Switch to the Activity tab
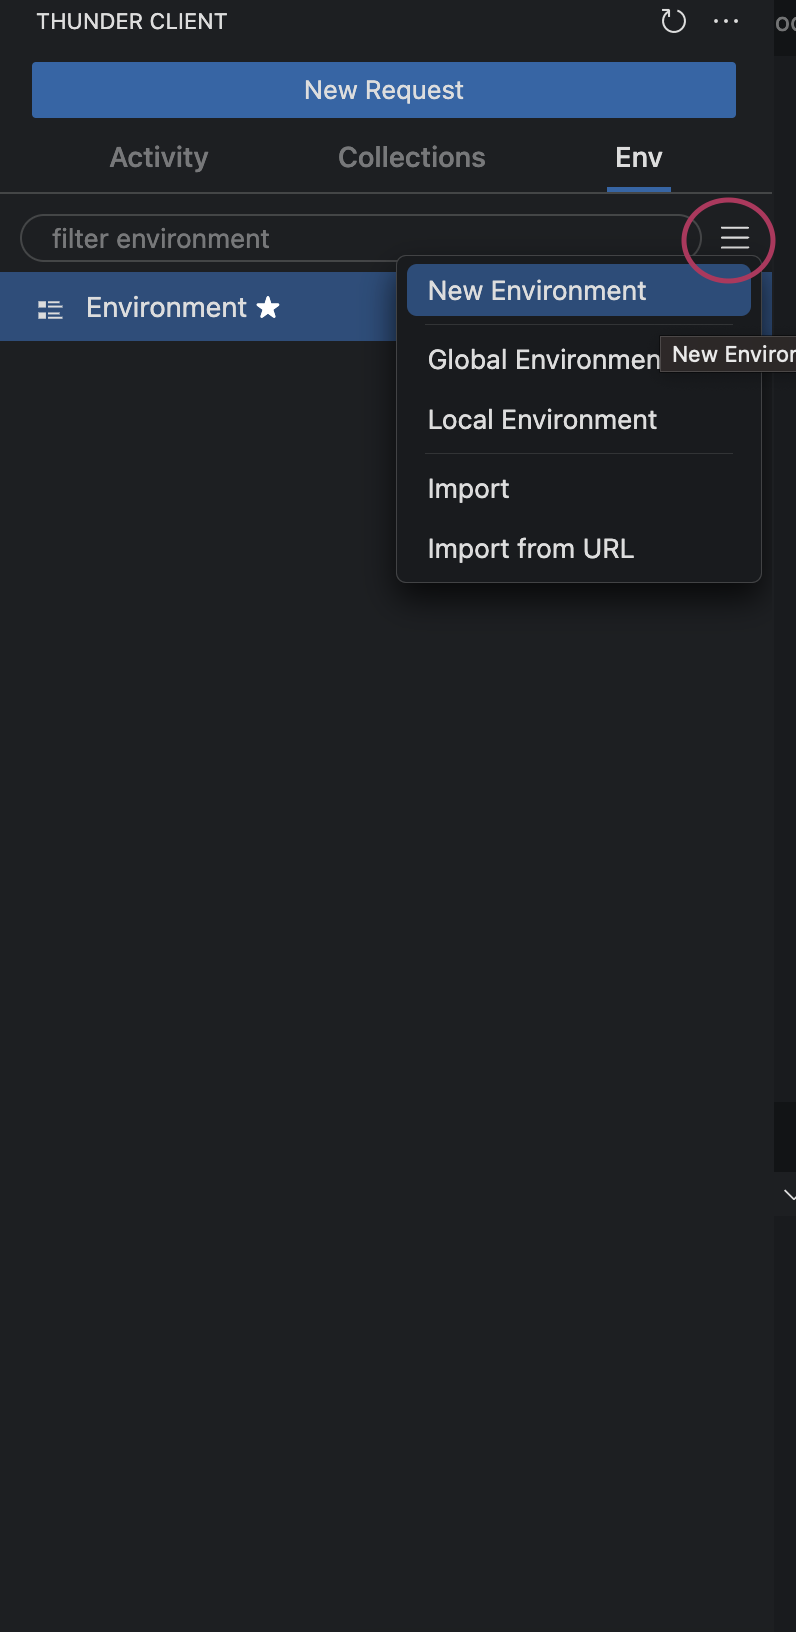 point(159,157)
